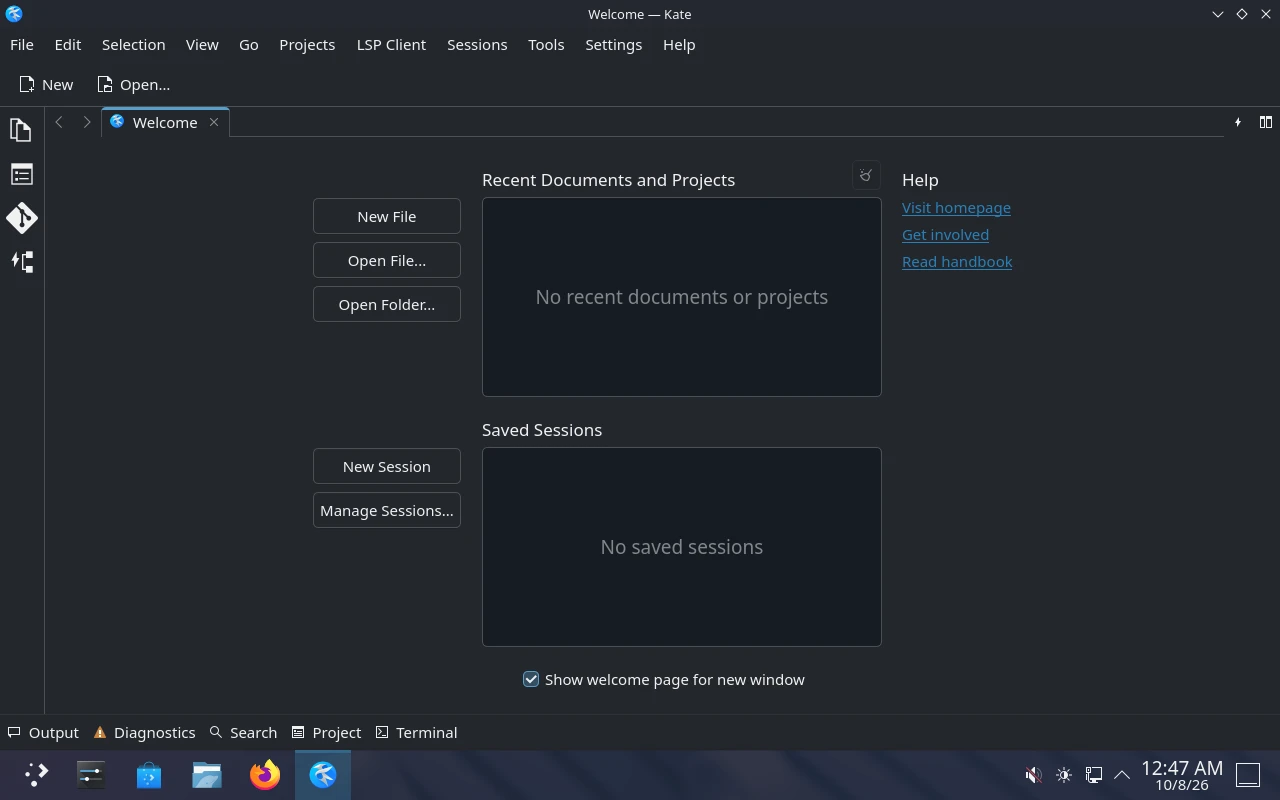
Task: Follow the Visit homepage link
Action: pos(956,208)
